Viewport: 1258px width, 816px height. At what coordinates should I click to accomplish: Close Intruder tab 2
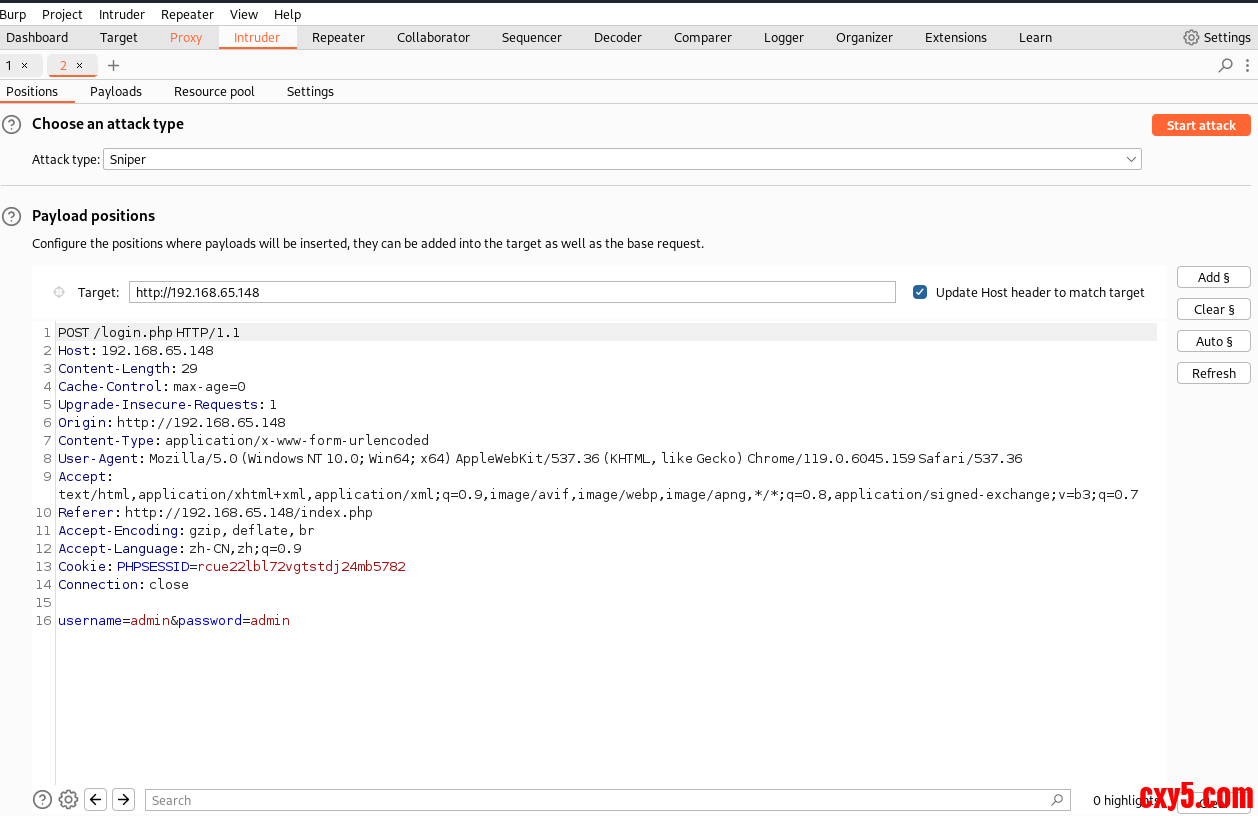(80, 66)
